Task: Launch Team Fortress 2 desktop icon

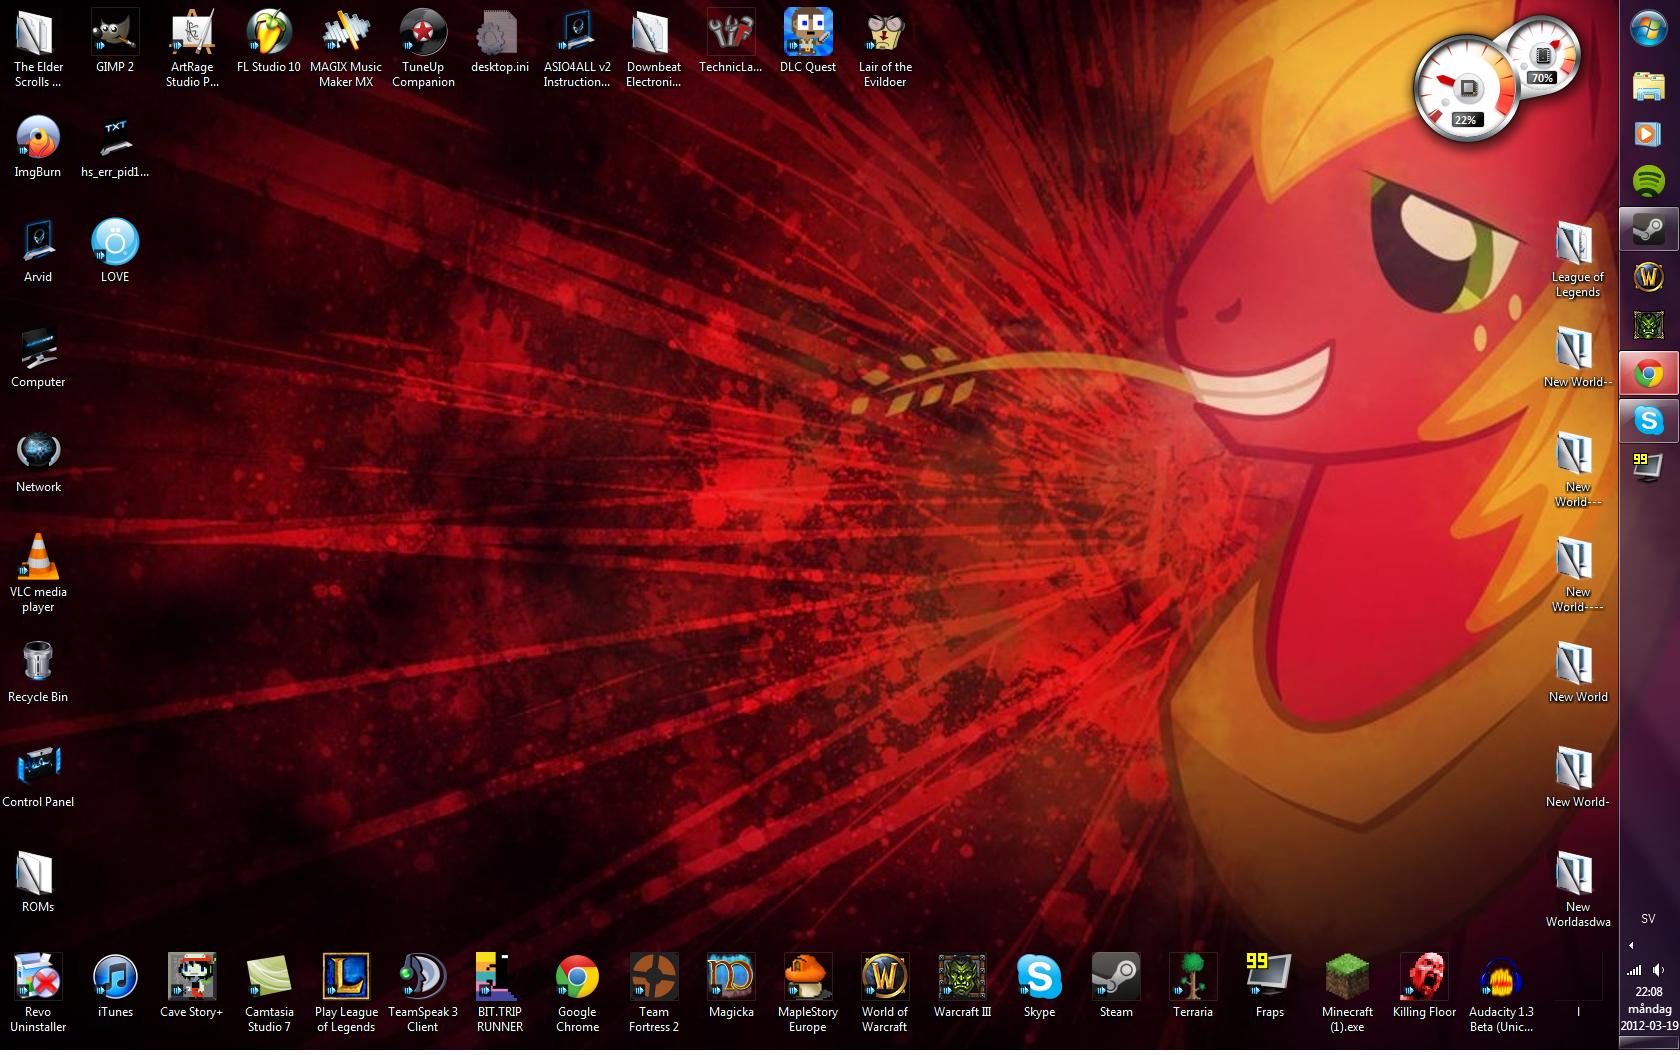Action: tap(654, 994)
